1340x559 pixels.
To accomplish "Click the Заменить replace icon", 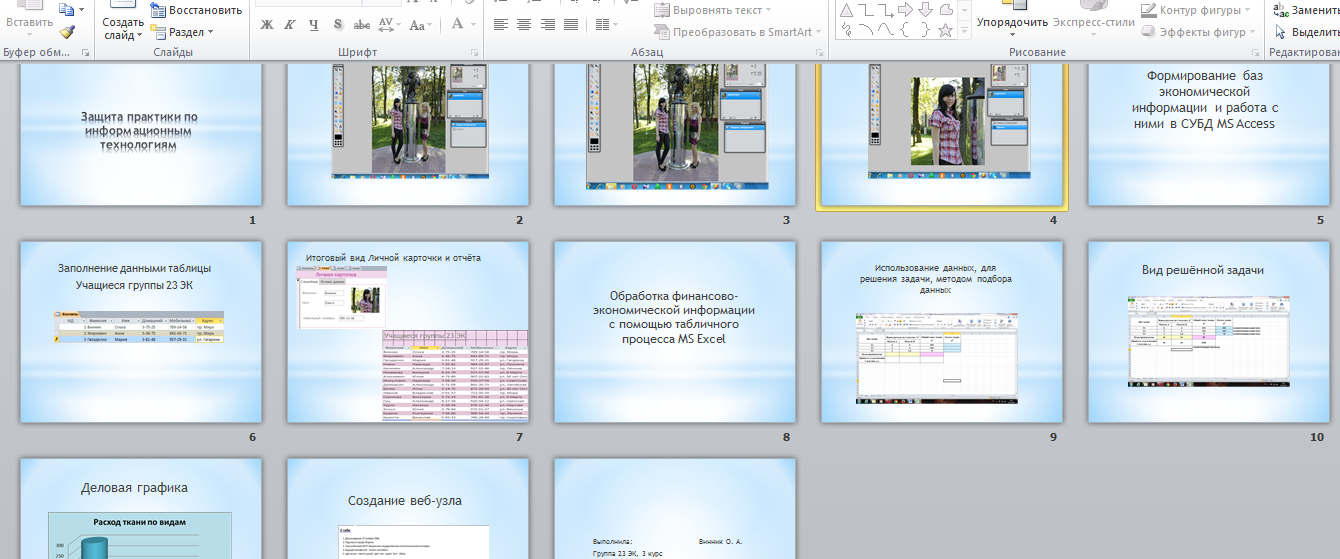I will 1280,10.
